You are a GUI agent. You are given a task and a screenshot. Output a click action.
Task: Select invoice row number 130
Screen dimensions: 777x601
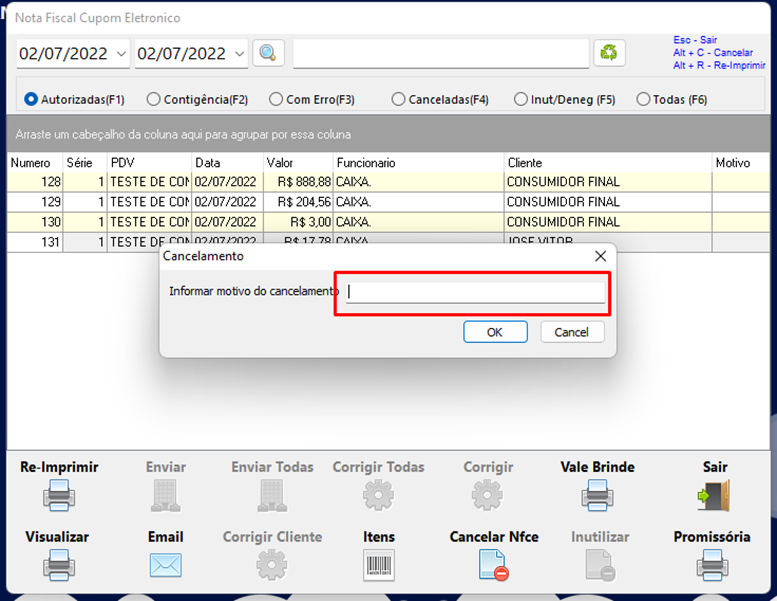tap(388, 222)
